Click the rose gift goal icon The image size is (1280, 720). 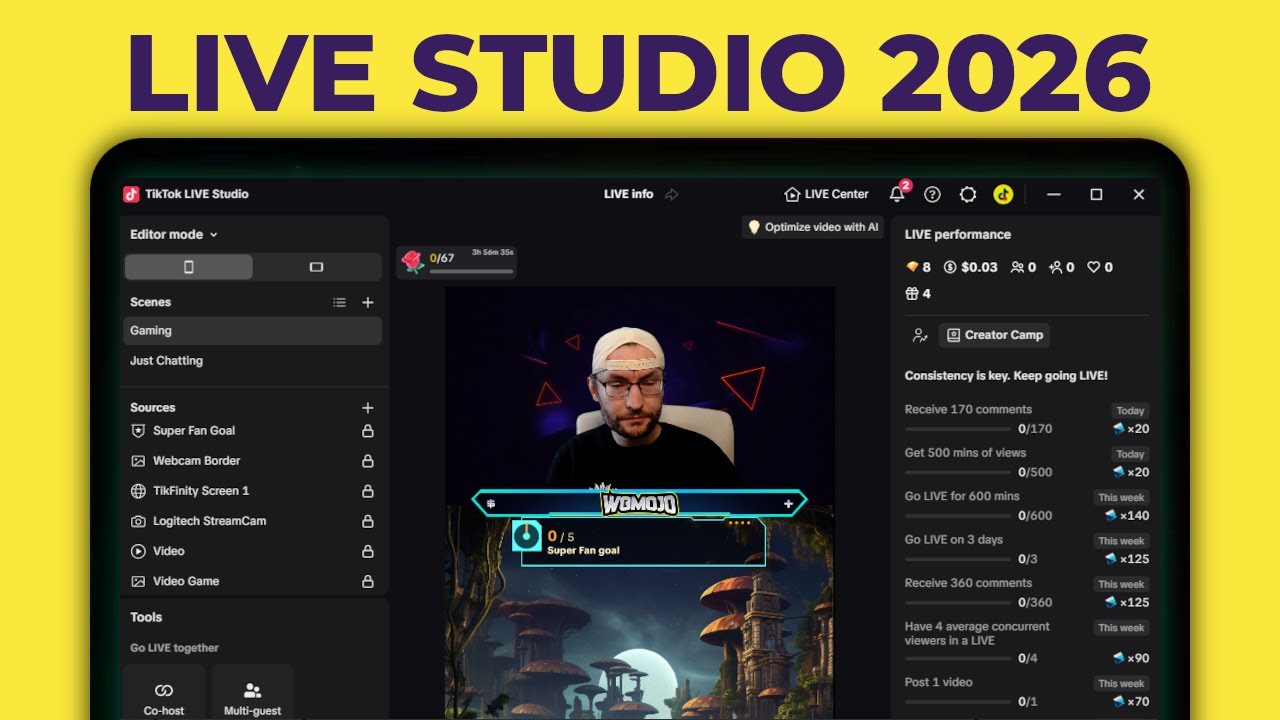(413, 262)
